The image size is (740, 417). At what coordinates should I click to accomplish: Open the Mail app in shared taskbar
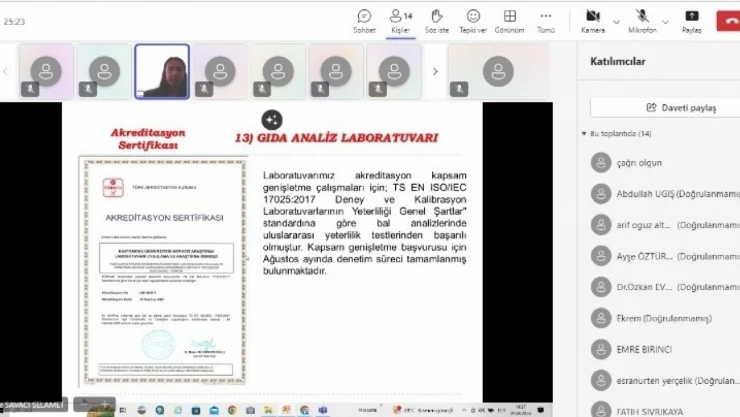(x=214, y=410)
